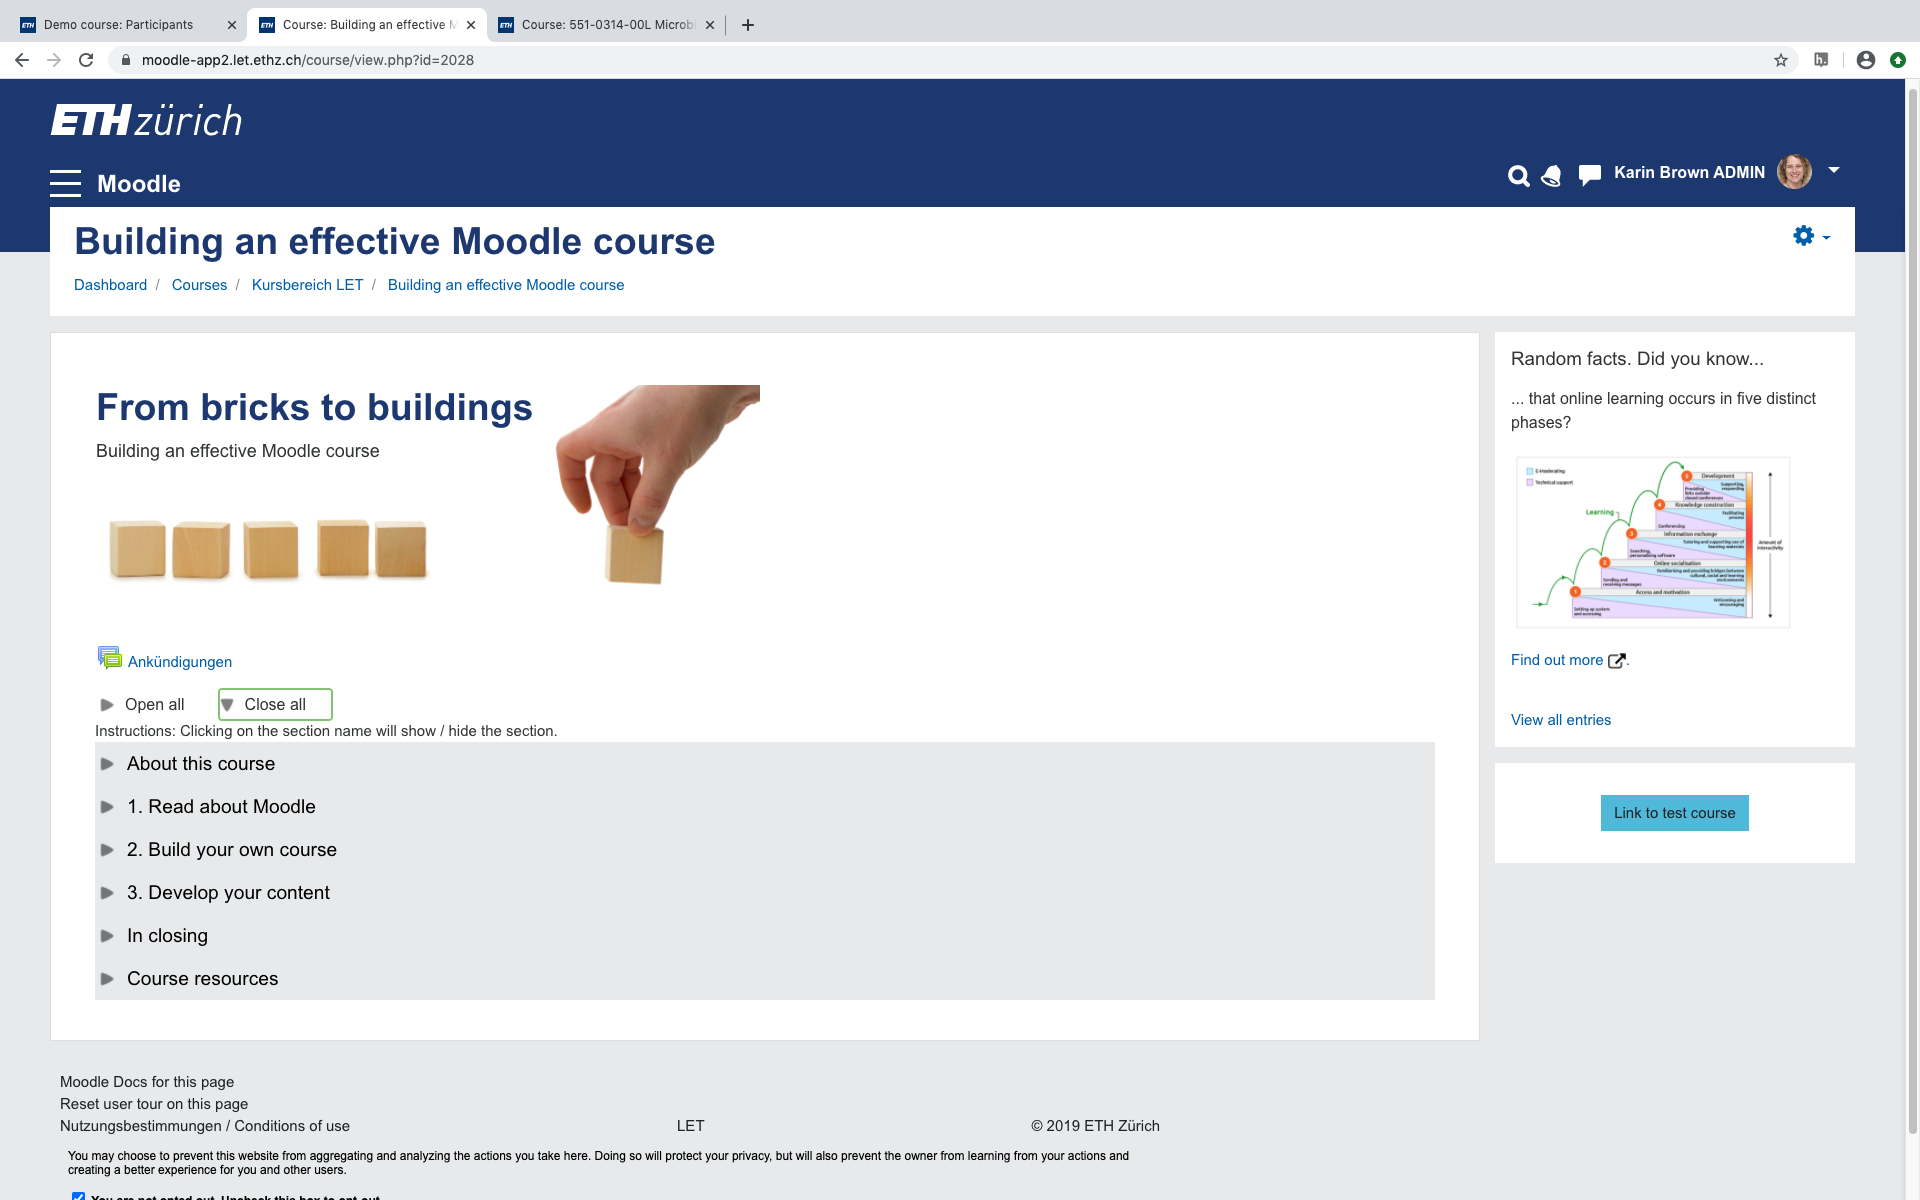This screenshot has height=1200, width=1920.
Task: Open the Ankündigungen announcements link
Action: (180, 662)
